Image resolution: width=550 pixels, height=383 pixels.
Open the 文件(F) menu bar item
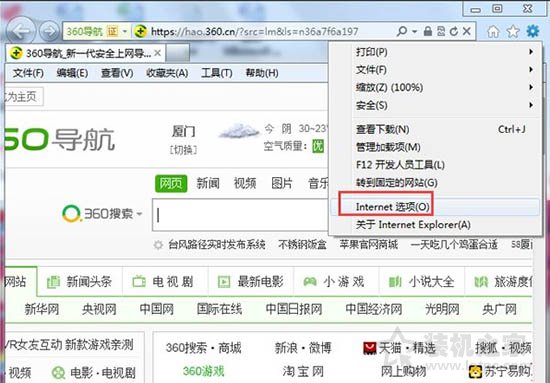28,73
